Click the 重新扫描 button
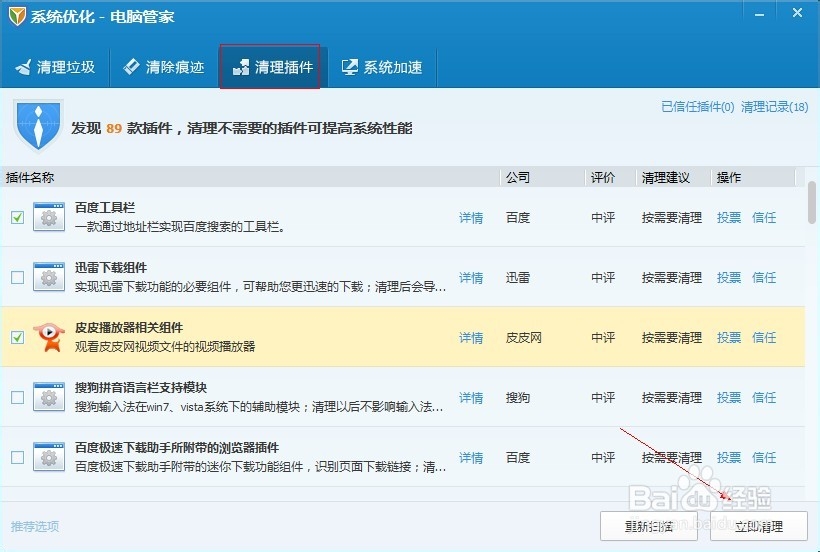Viewport: 820px width, 552px height. point(648,526)
